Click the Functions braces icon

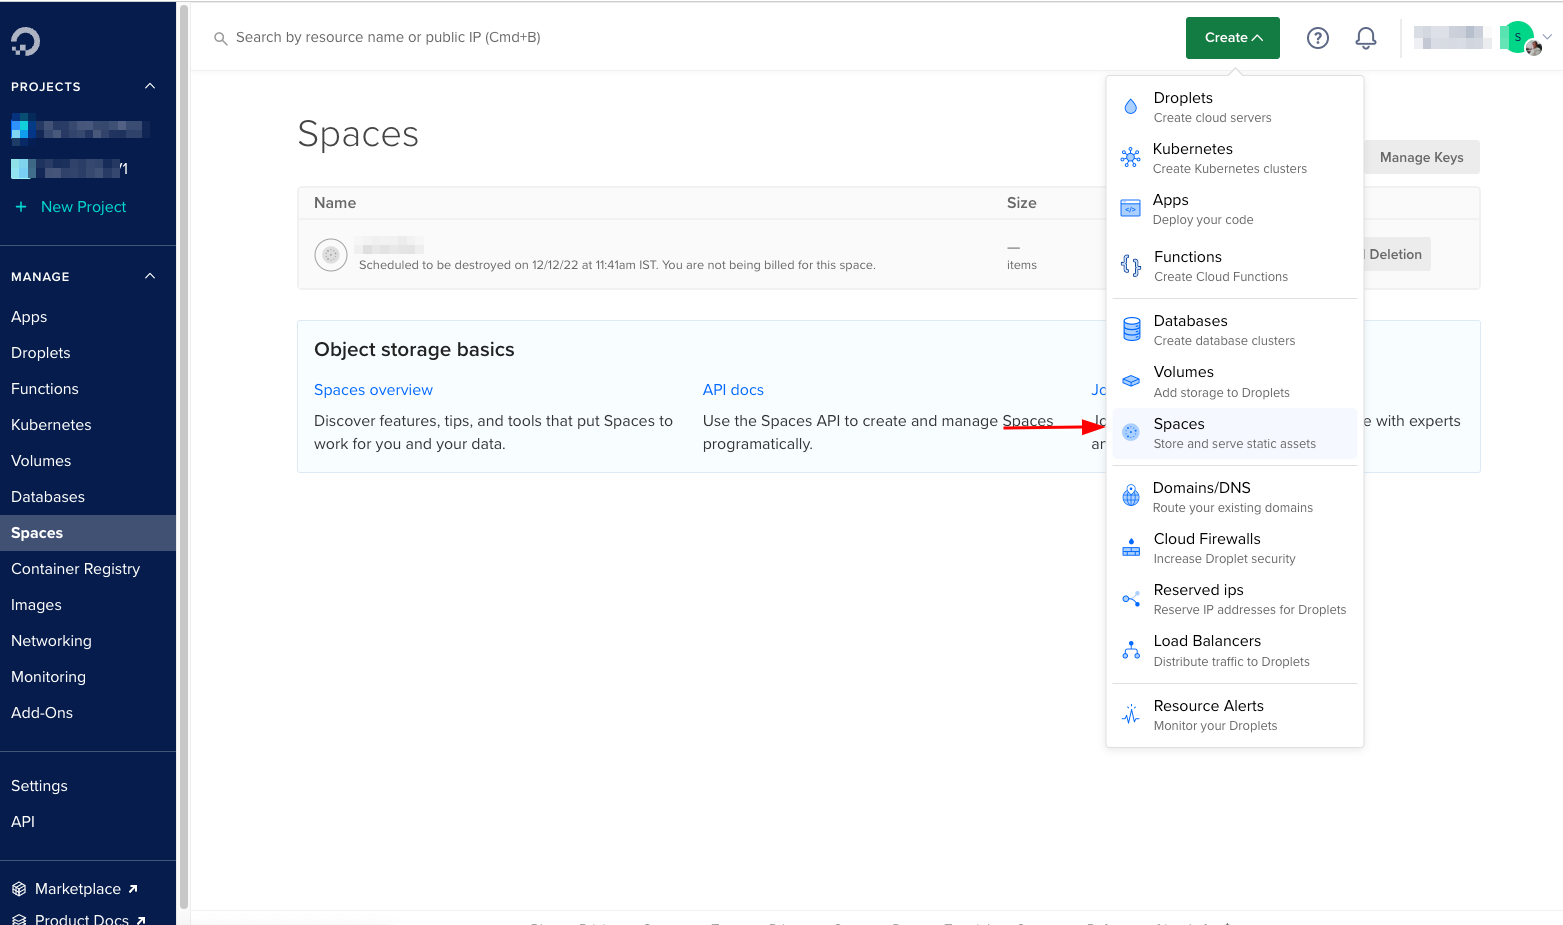1131,266
